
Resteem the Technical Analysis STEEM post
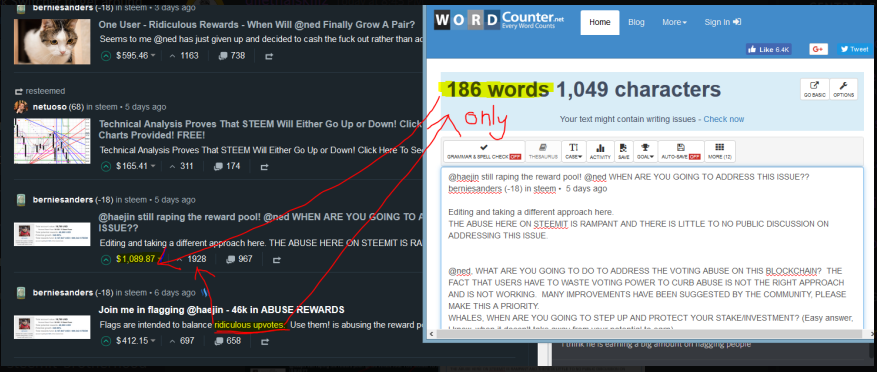click(x=264, y=166)
